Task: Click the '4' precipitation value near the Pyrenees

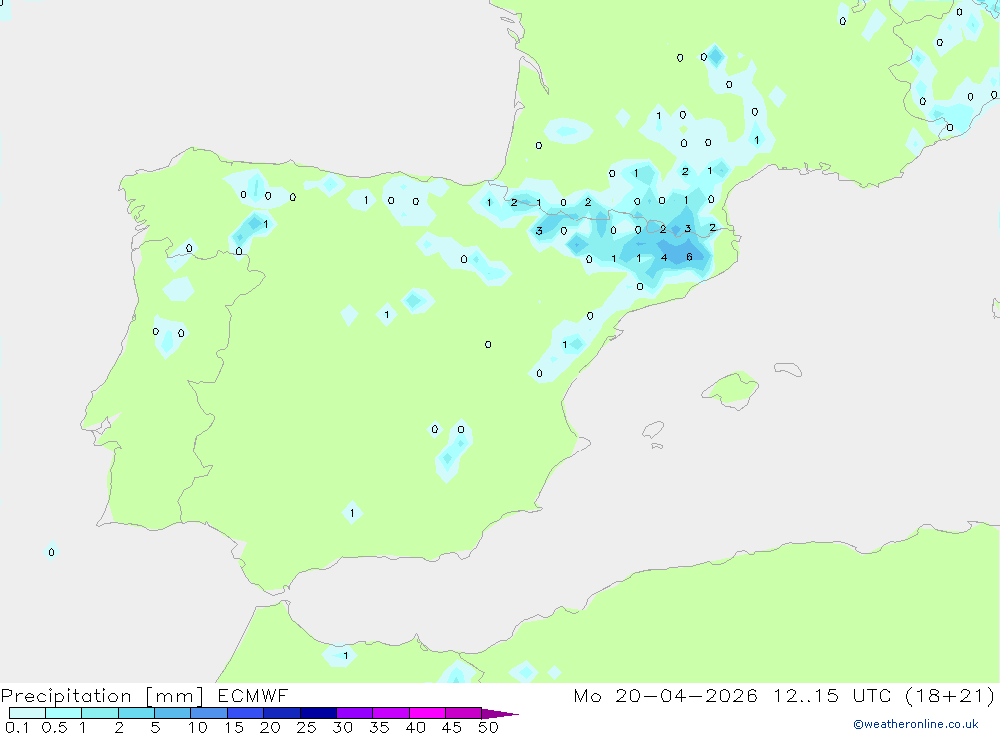Action: click(x=664, y=258)
